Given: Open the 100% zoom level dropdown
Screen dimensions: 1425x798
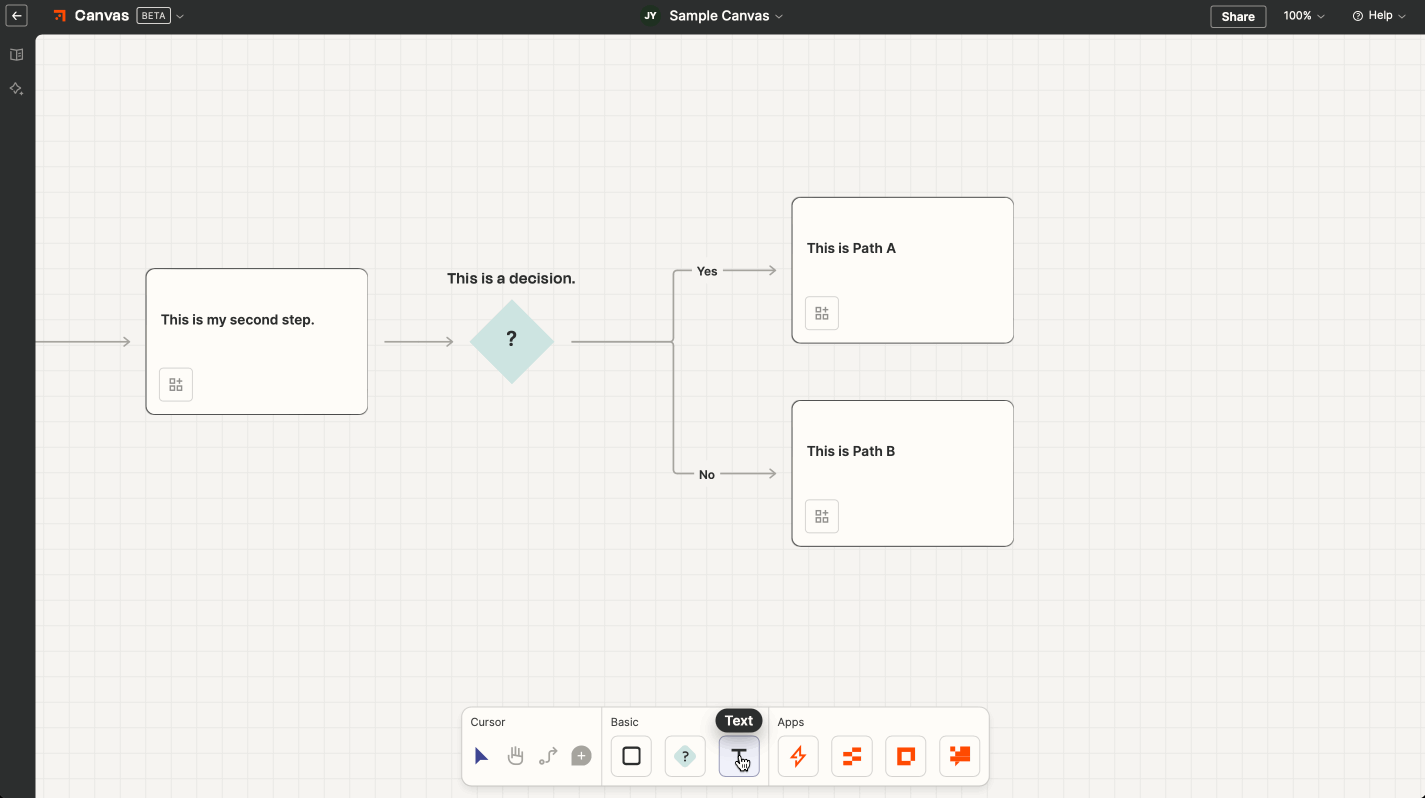Looking at the screenshot, I should [x=1304, y=16].
